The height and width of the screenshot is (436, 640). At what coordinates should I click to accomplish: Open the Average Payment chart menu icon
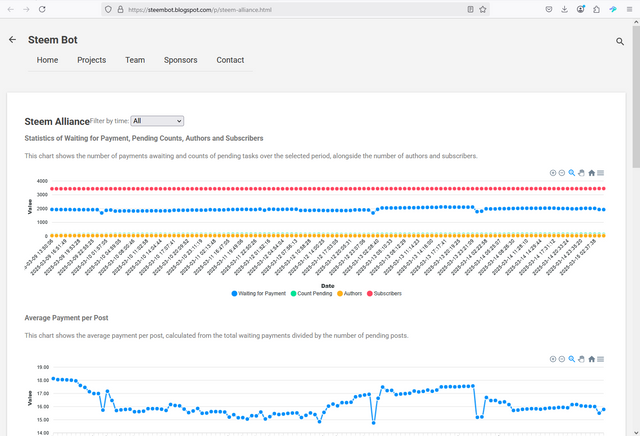click(x=600, y=359)
